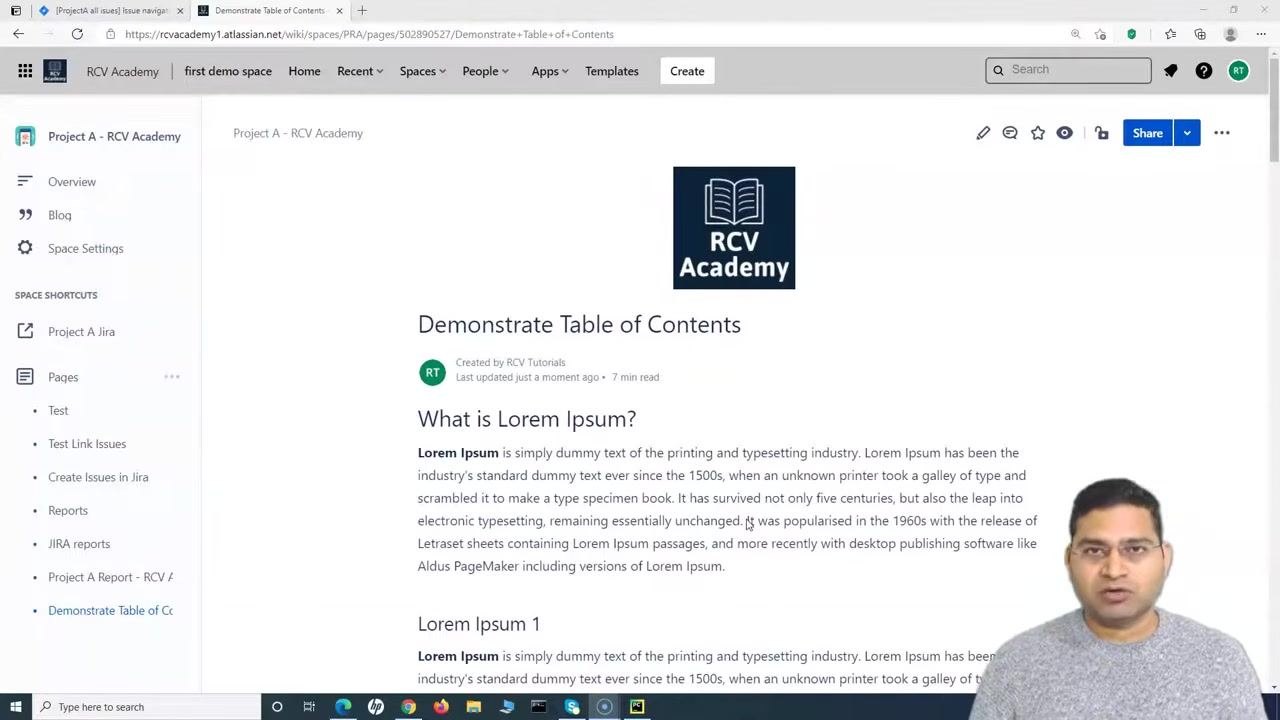Image resolution: width=1280 pixels, height=720 pixels.
Task: Click the Space Settings gear icon
Action: (25, 248)
